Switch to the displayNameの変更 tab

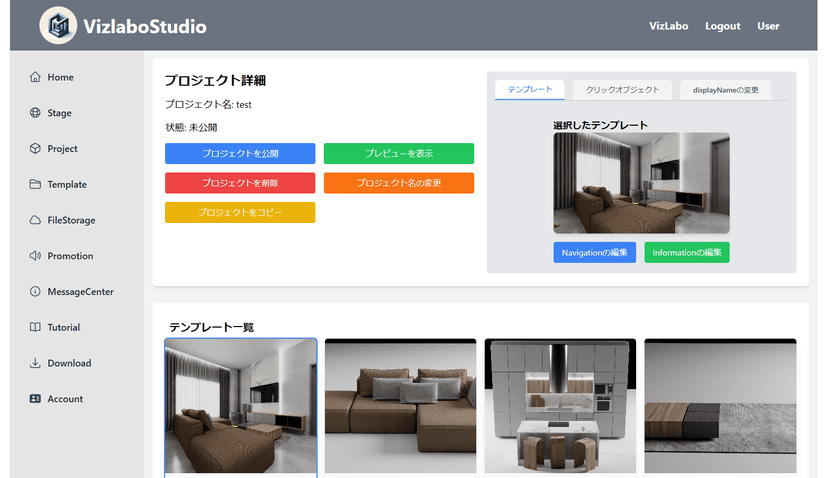point(726,90)
